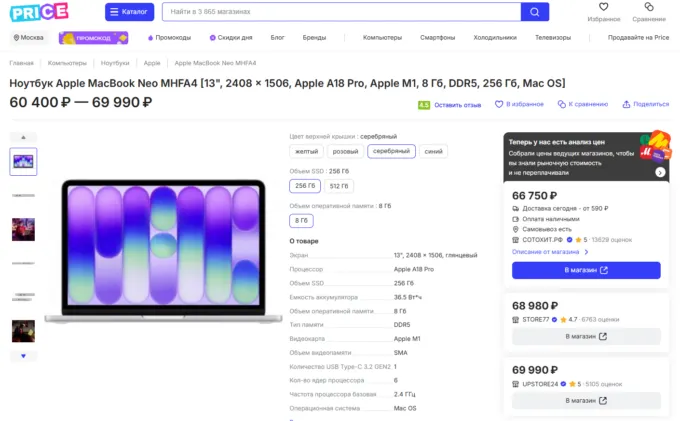
Task: Open Холодильники category link
Action: [x=495, y=38]
